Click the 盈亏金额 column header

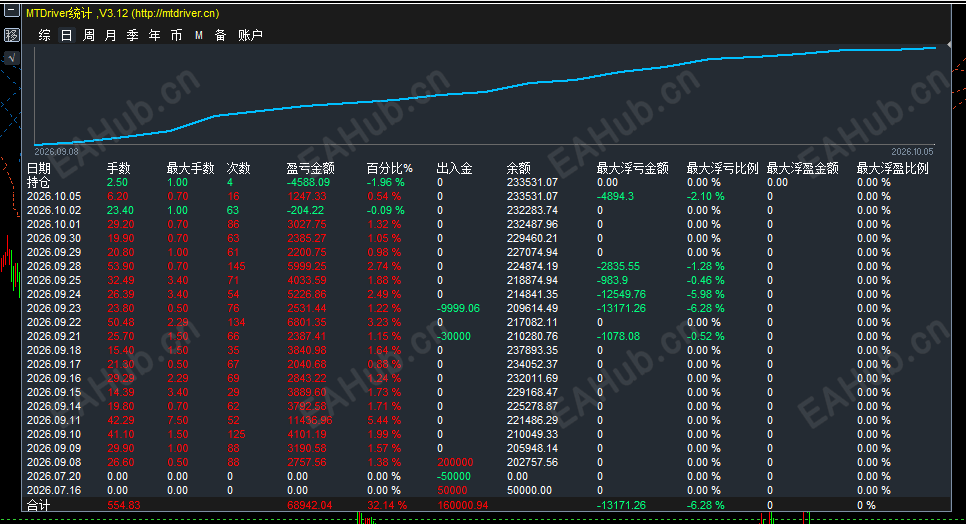click(310, 168)
